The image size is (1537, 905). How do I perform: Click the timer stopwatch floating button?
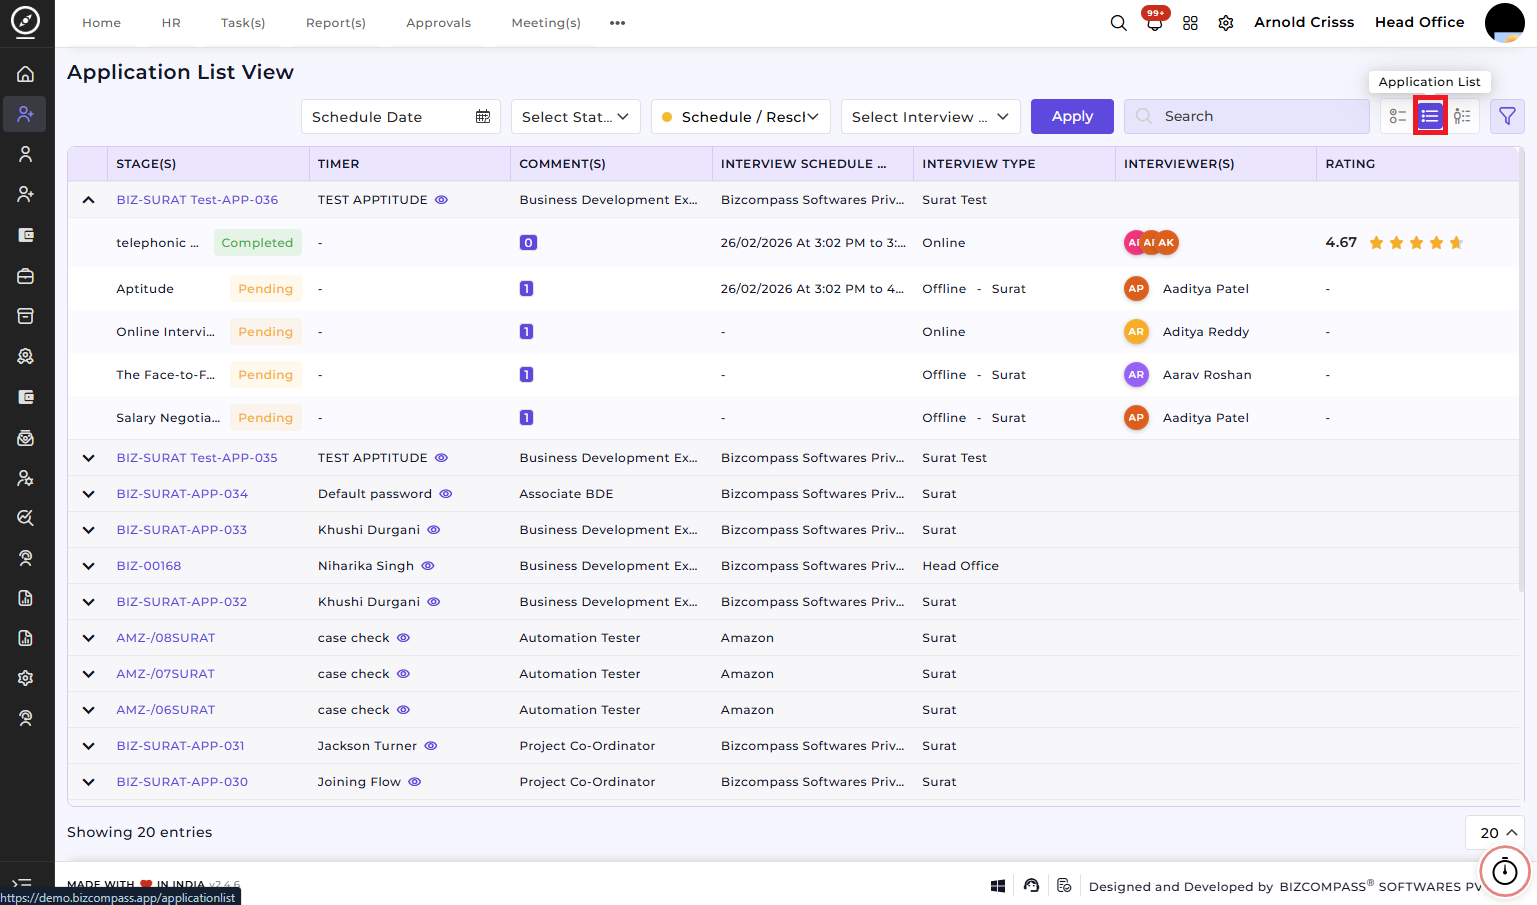click(x=1504, y=872)
